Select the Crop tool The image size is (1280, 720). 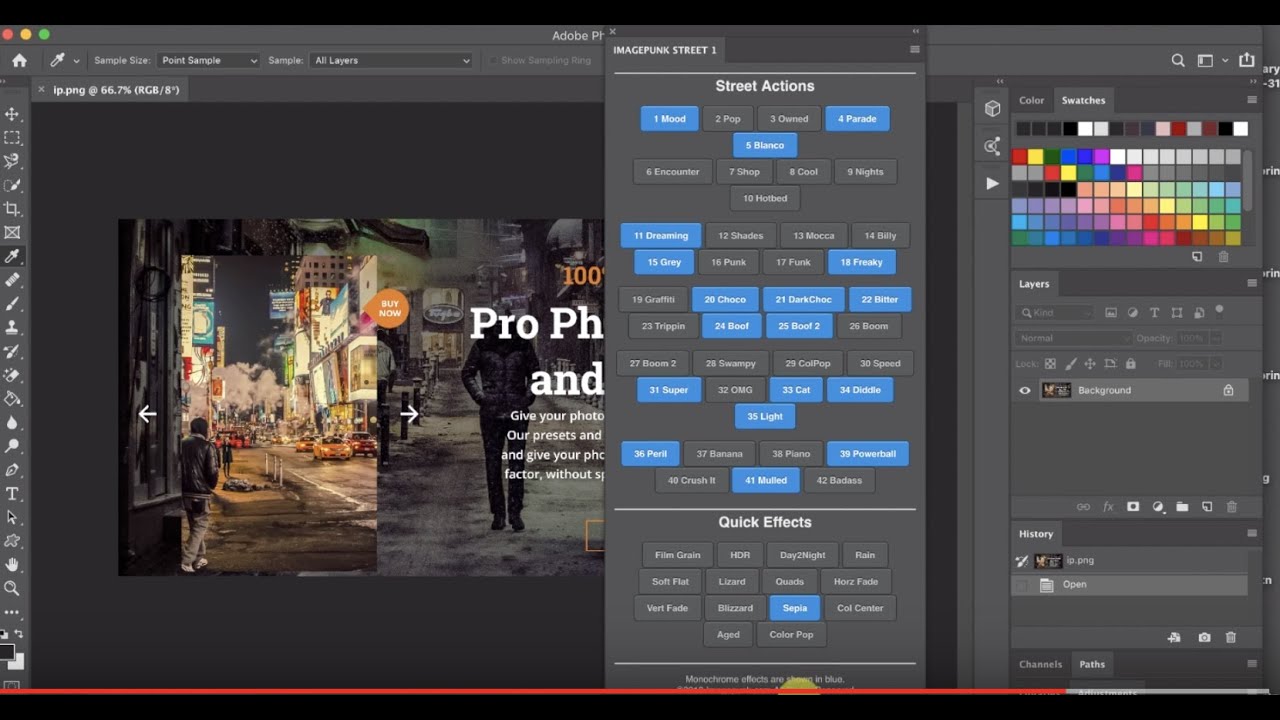(x=13, y=209)
